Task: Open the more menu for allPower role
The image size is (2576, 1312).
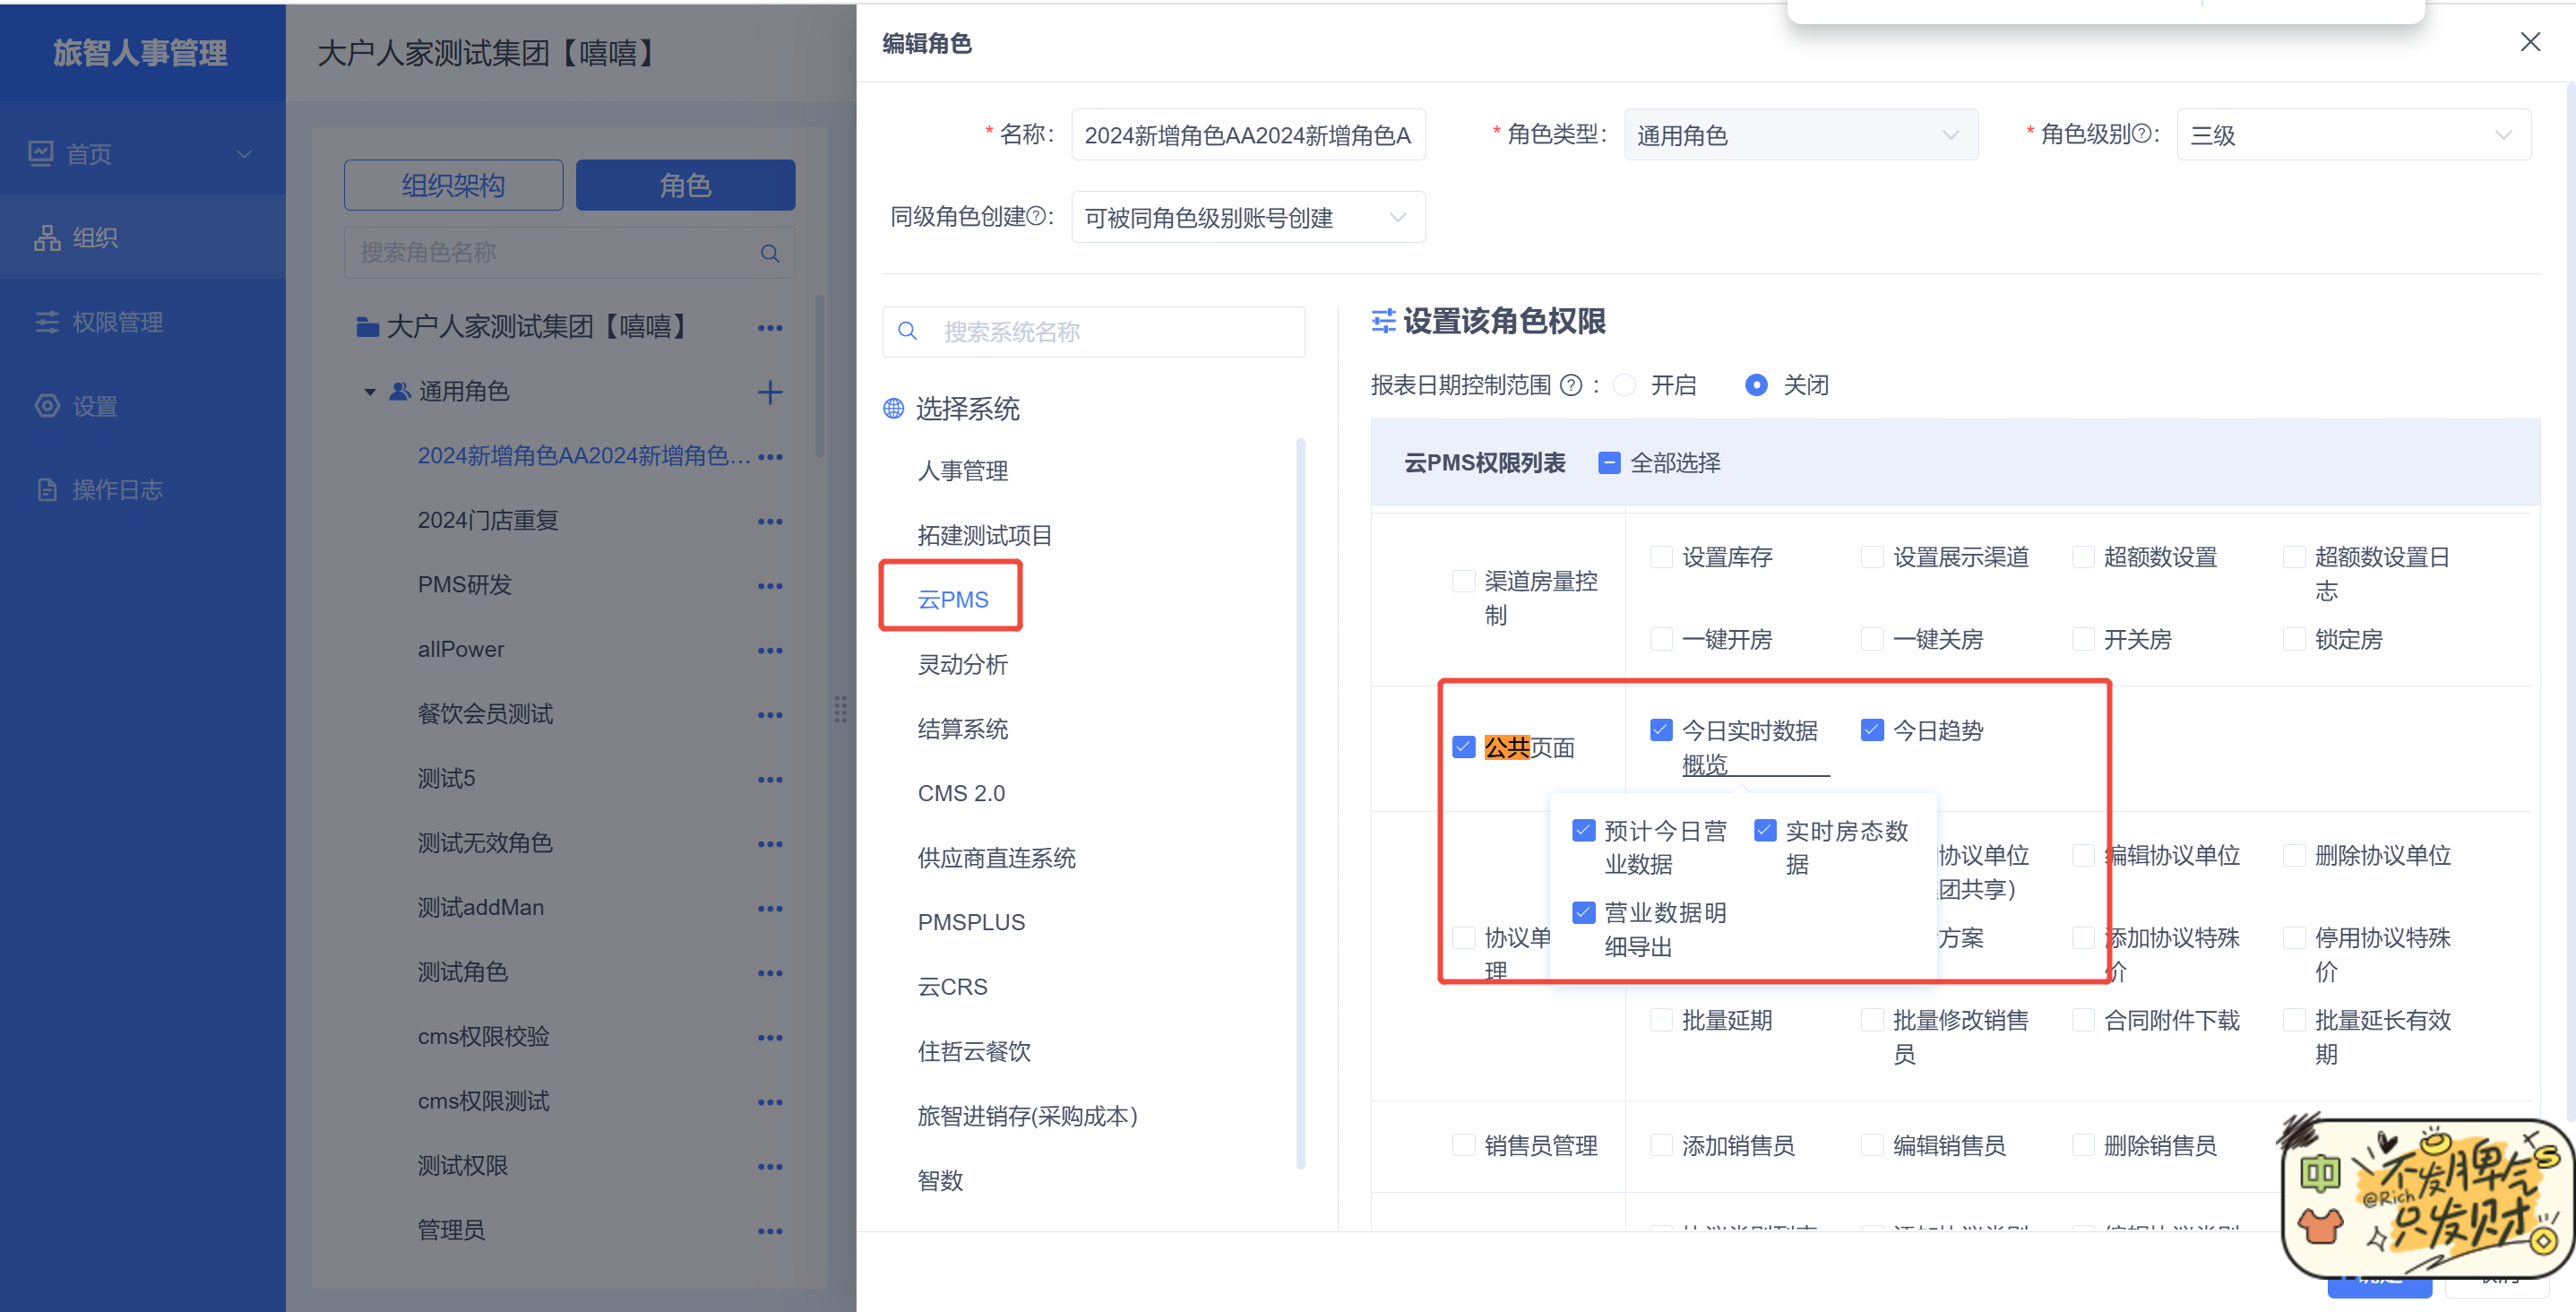Action: 769,650
